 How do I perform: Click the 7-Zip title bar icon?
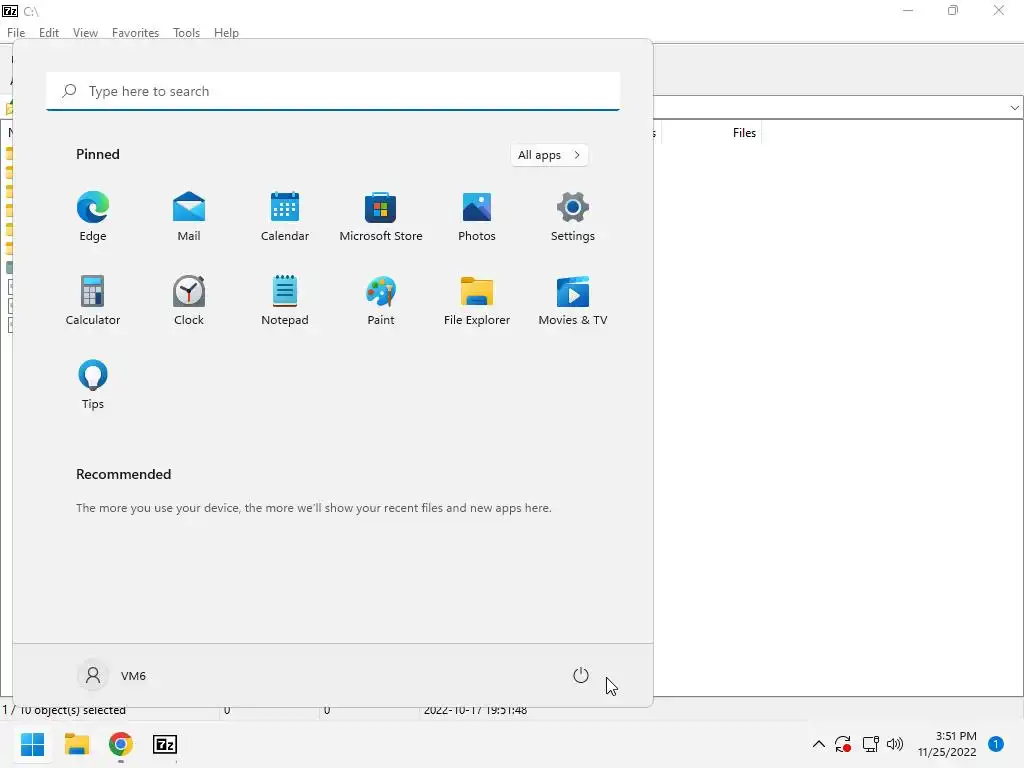[10, 10]
